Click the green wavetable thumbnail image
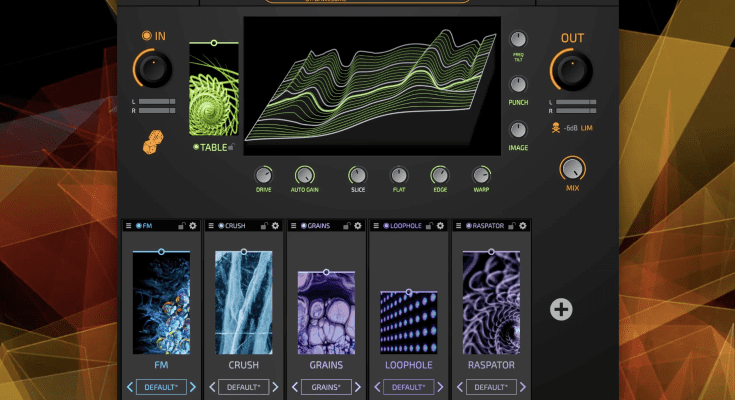This screenshot has width=735, height=400. [x=214, y=90]
